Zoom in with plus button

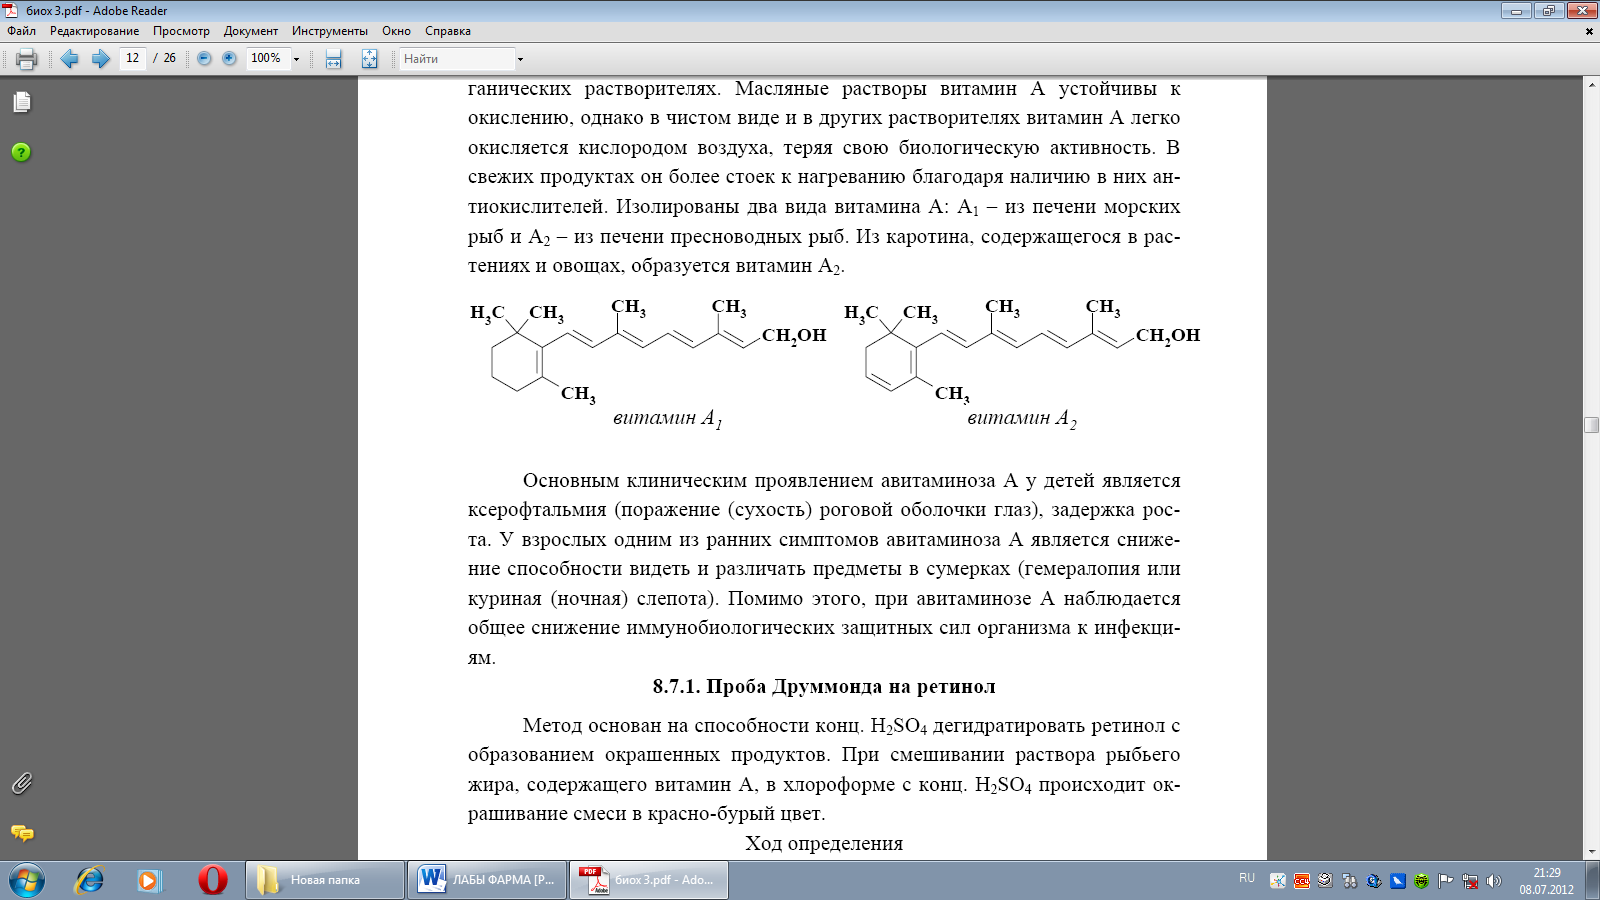click(x=229, y=59)
